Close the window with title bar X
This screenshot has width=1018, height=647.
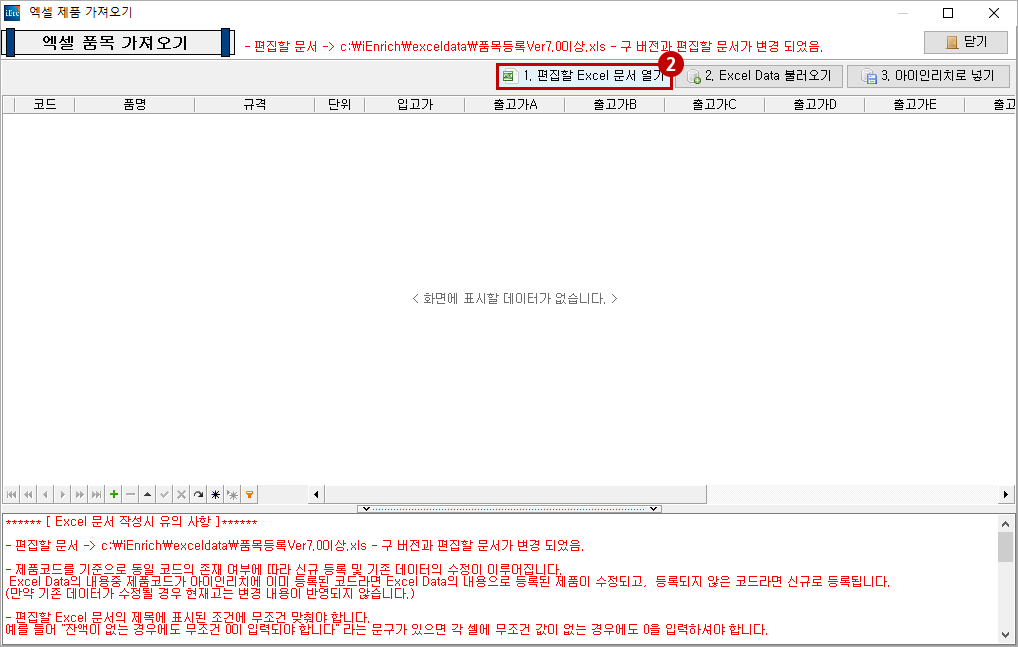[993, 13]
